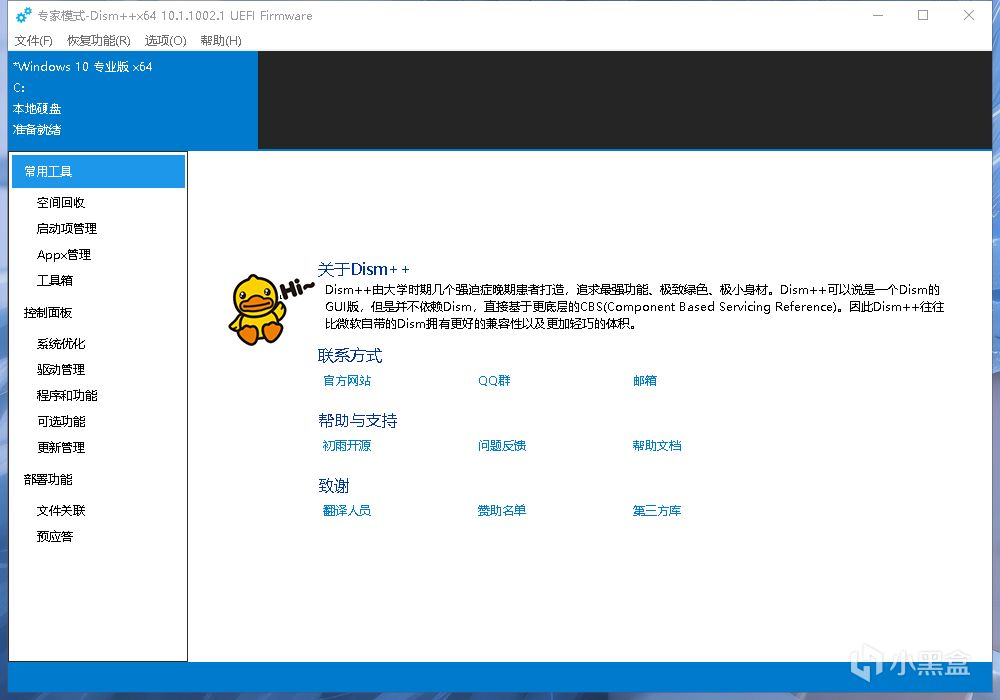
Task: View the 翻译人员 credits link
Action: click(347, 511)
